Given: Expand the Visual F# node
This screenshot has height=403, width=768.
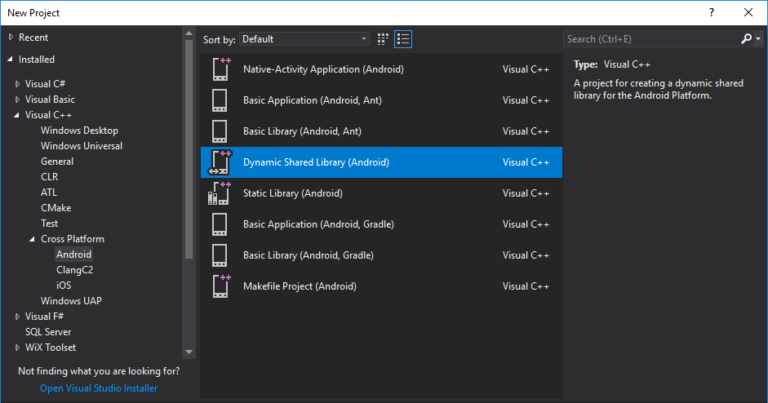Looking at the screenshot, I should (x=18, y=316).
